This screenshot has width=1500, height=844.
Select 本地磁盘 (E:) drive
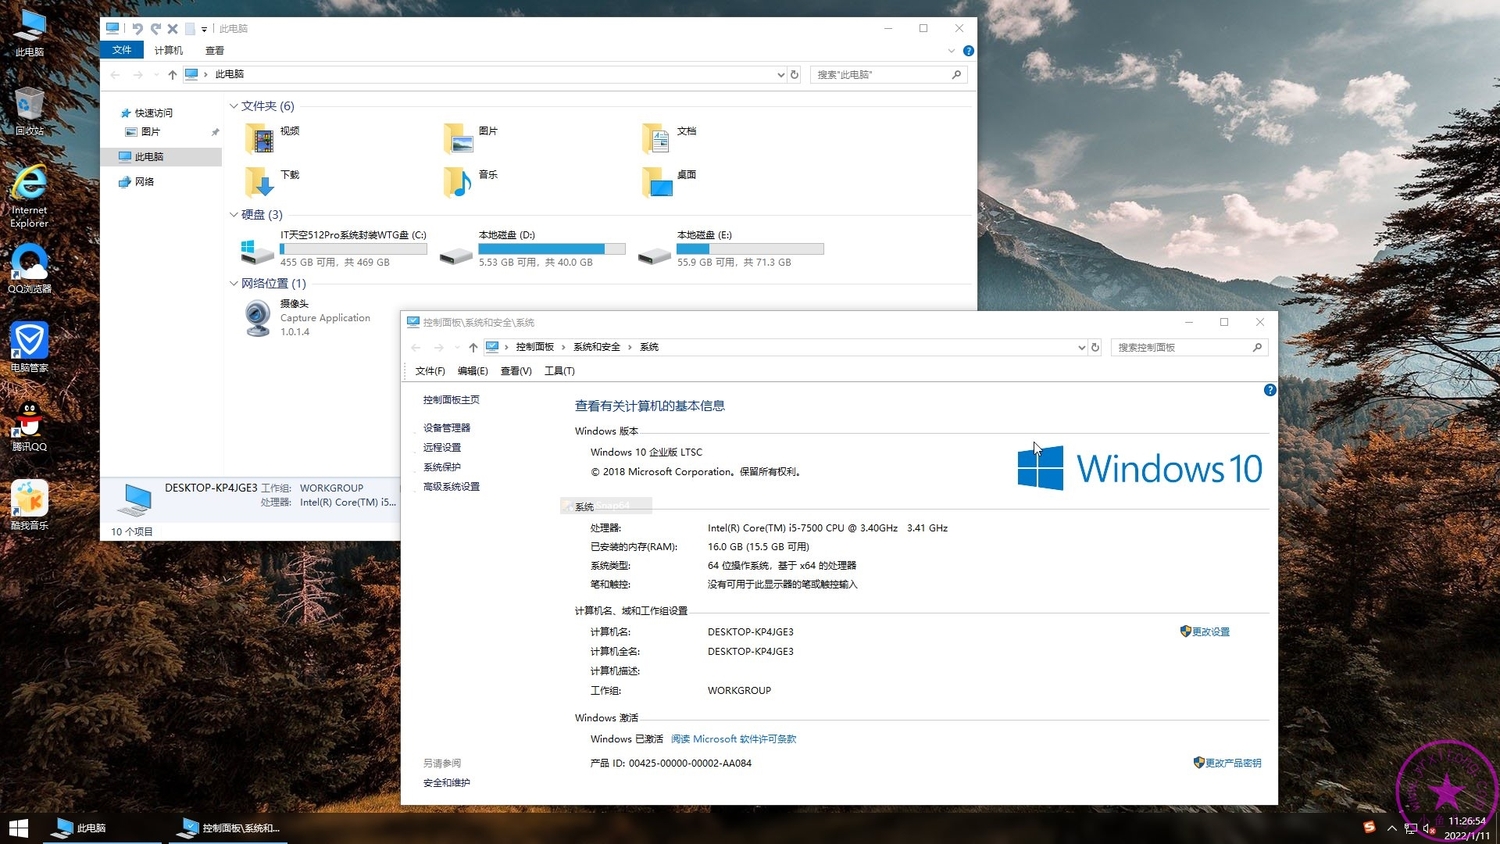coord(732,249)
